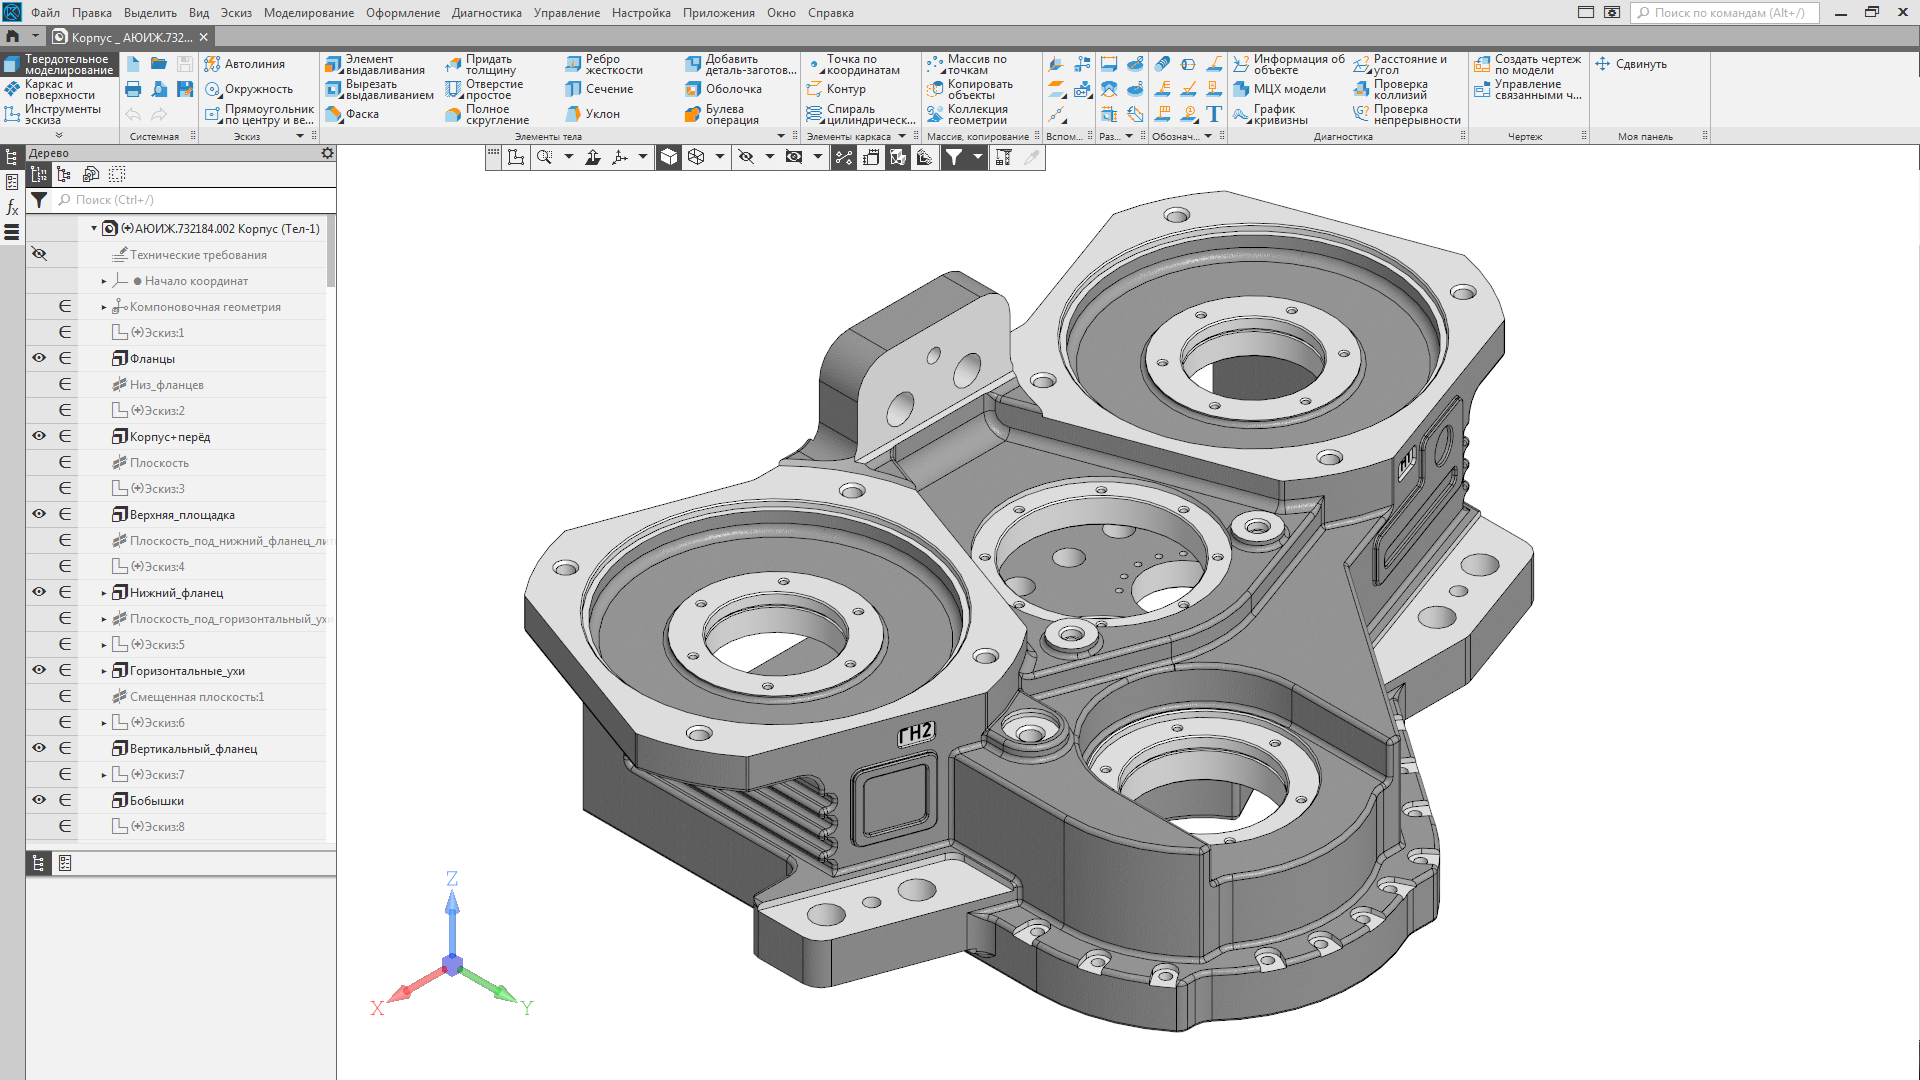
Task: Click the Сдвинуть button
Action: (x=1630, y=64)
